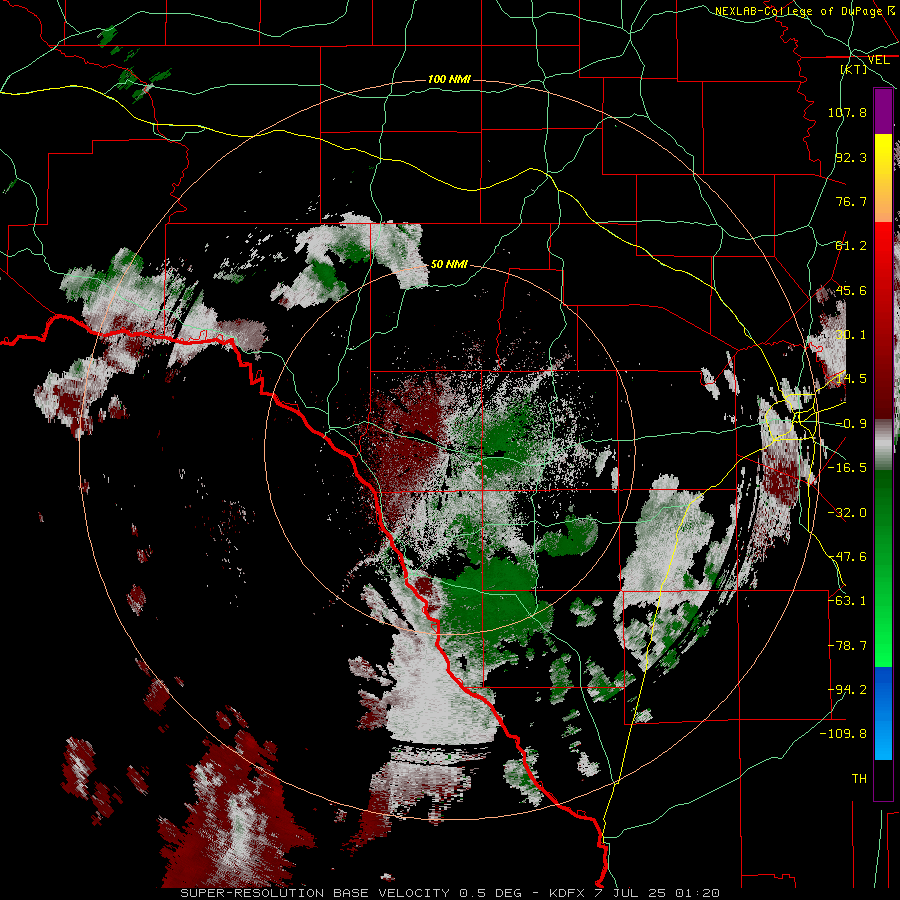Click the 100 NMI range ring label
The height and width of the screenshot is (900, 900).
(449, 79)
